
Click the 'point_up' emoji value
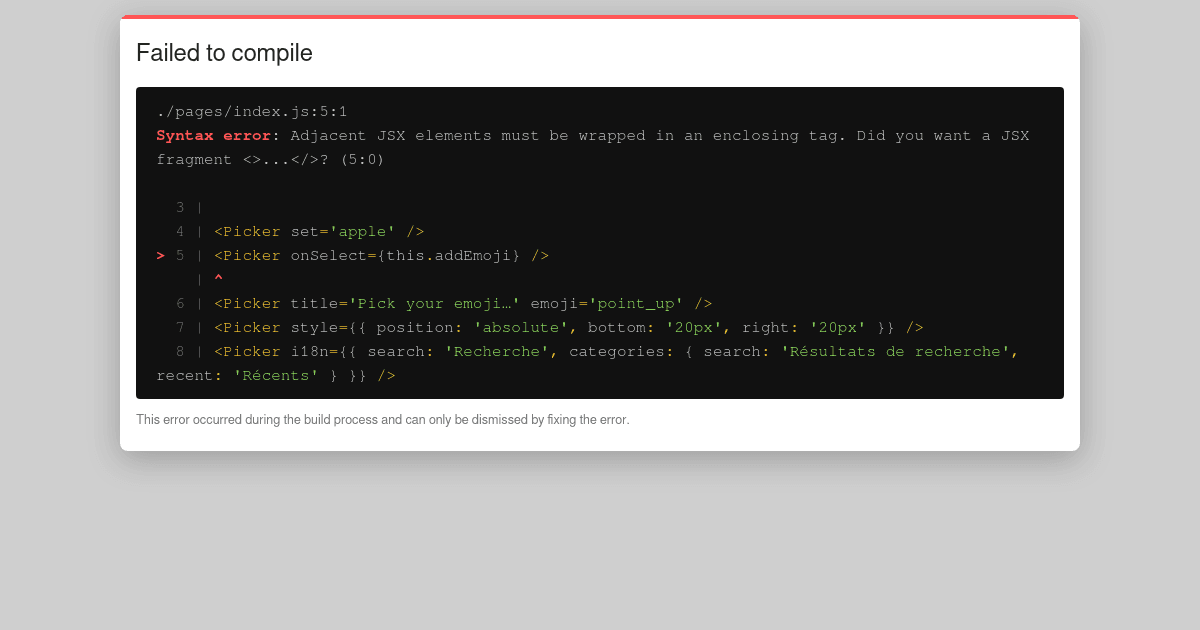point(636,304)
